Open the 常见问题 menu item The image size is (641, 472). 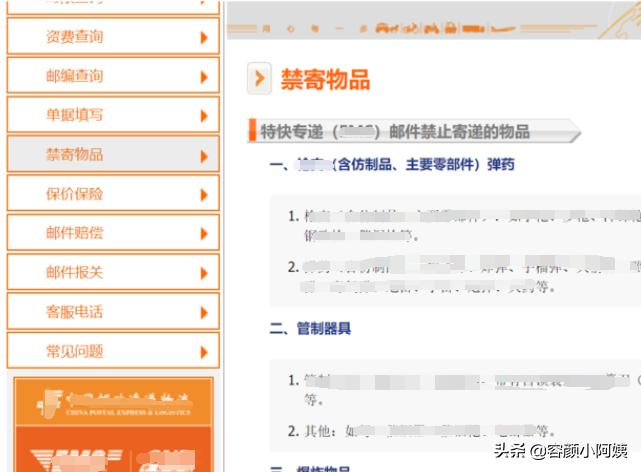[113, 351]
